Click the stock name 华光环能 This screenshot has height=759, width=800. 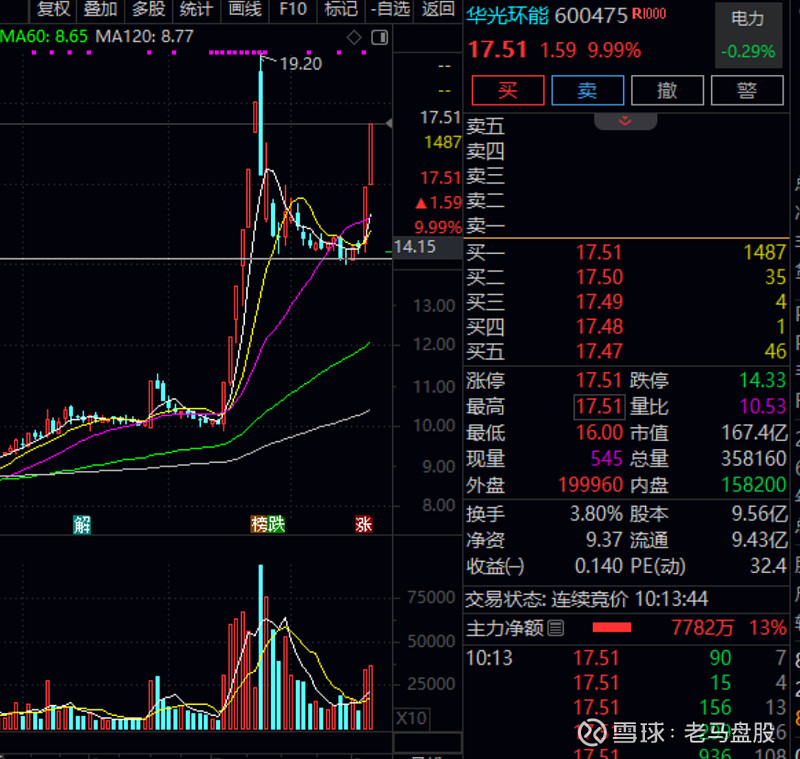507,16
